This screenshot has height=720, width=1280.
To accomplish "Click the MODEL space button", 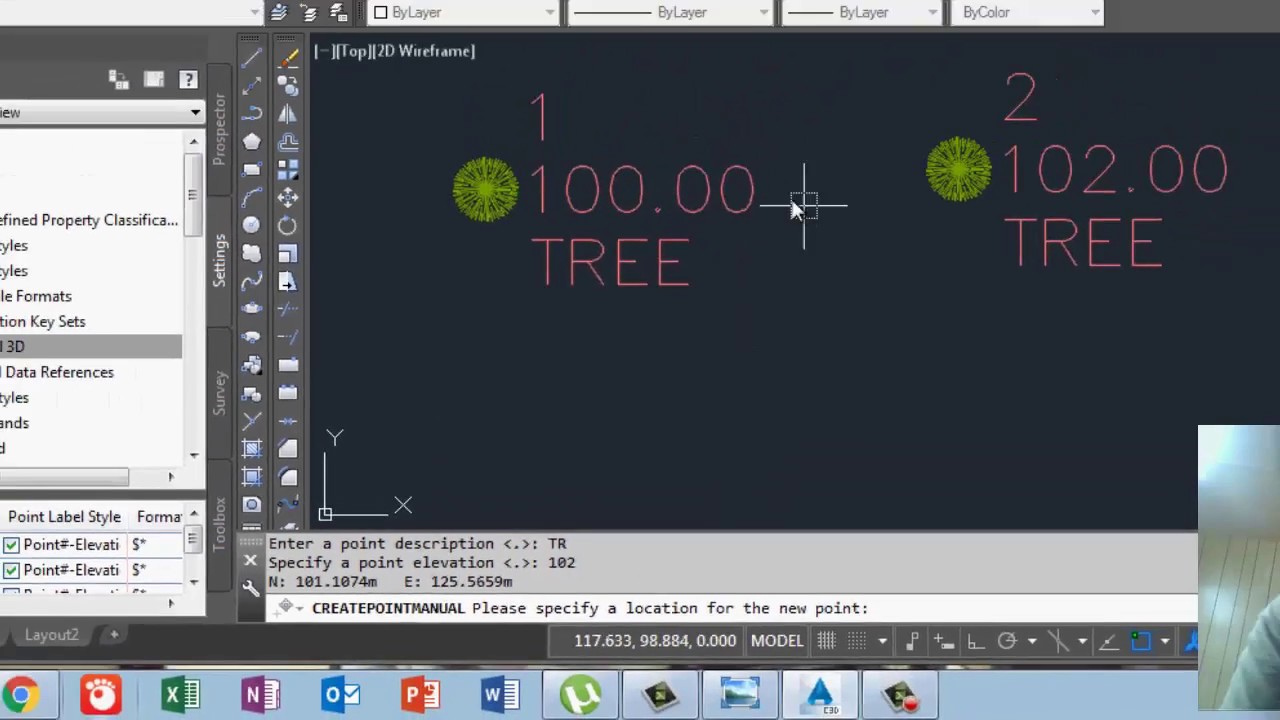I will tap(776, 641).
